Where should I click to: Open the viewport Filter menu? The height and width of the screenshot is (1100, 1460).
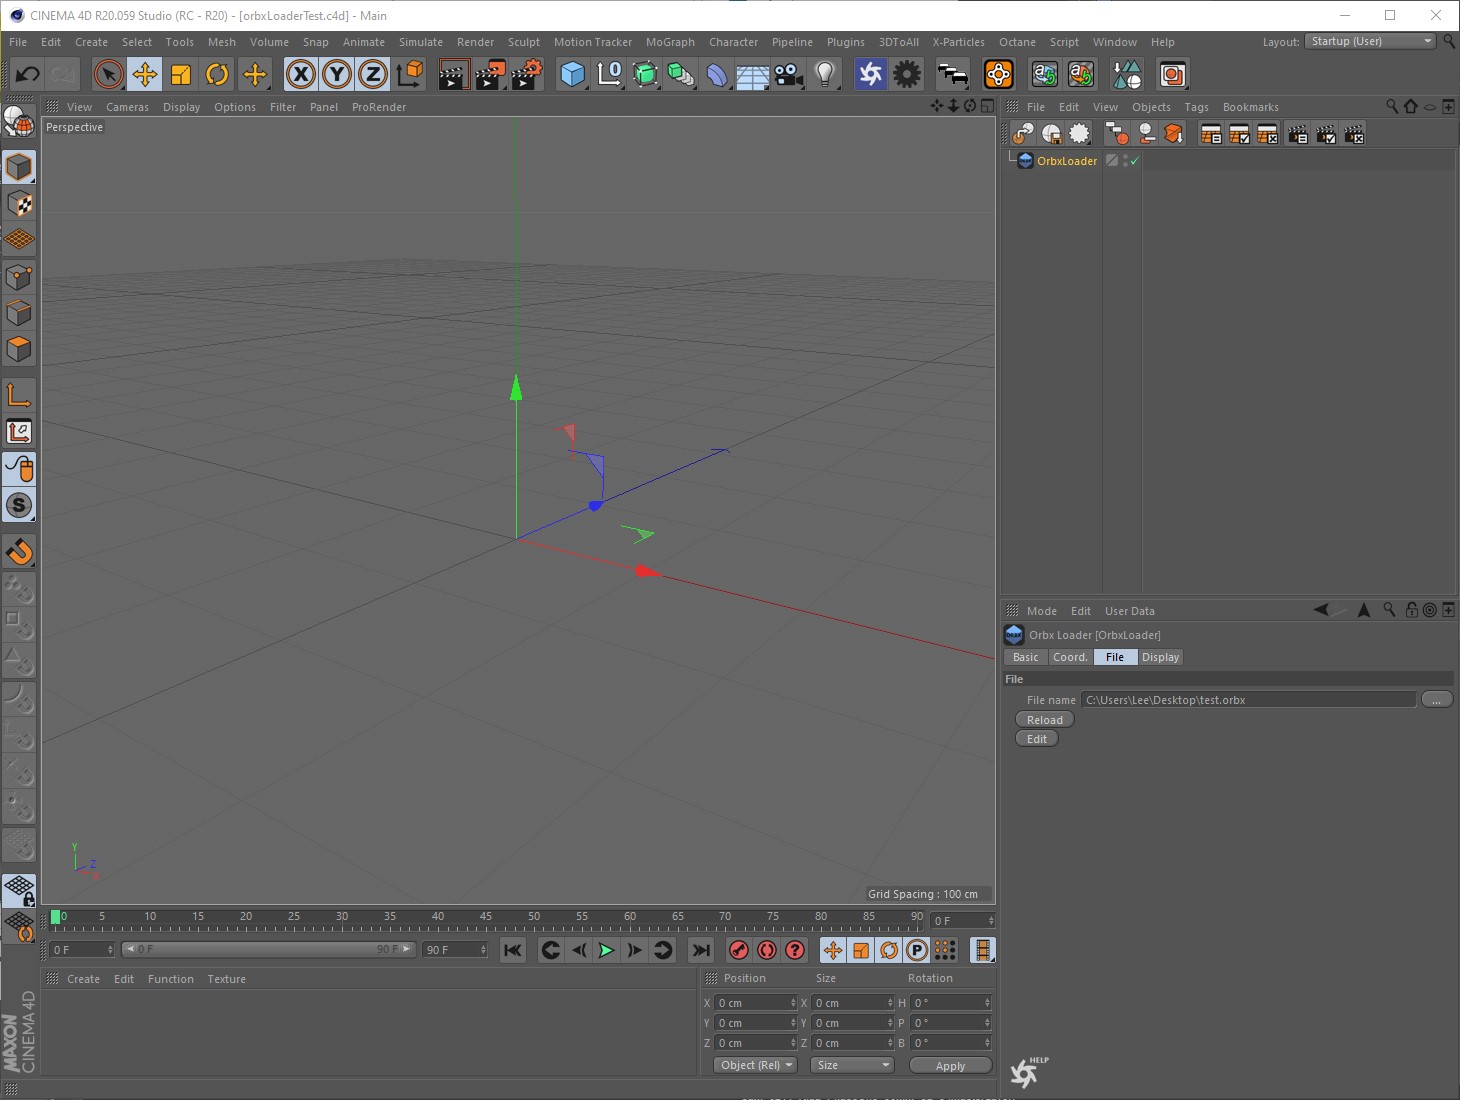(283, 107)
